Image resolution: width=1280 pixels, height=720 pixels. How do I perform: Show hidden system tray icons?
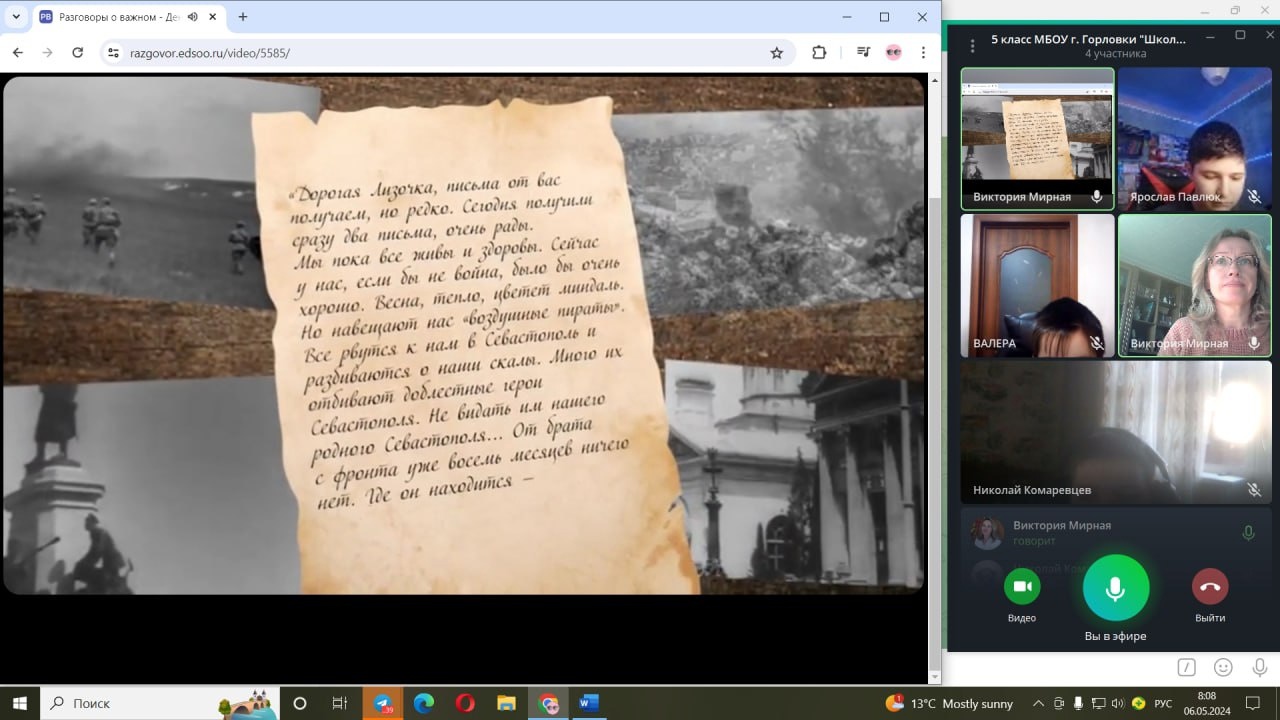(1038, 703)
